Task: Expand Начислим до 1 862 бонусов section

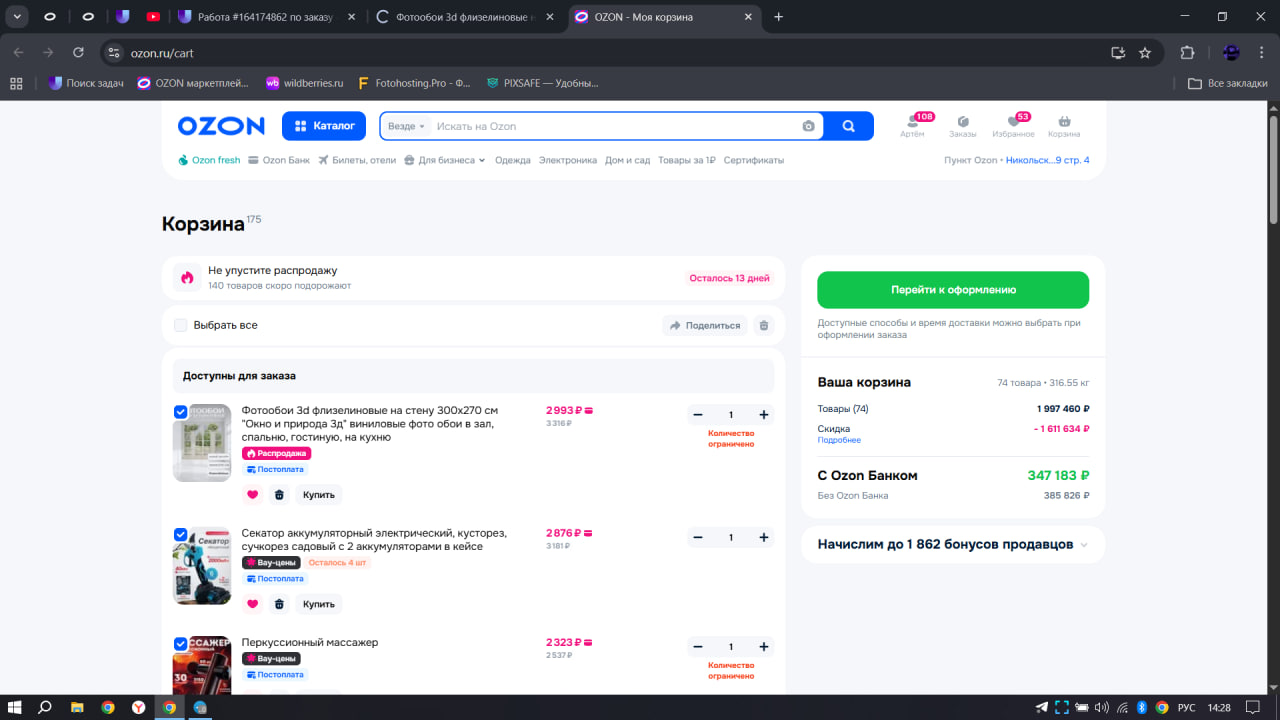Action: pos(953,545)
